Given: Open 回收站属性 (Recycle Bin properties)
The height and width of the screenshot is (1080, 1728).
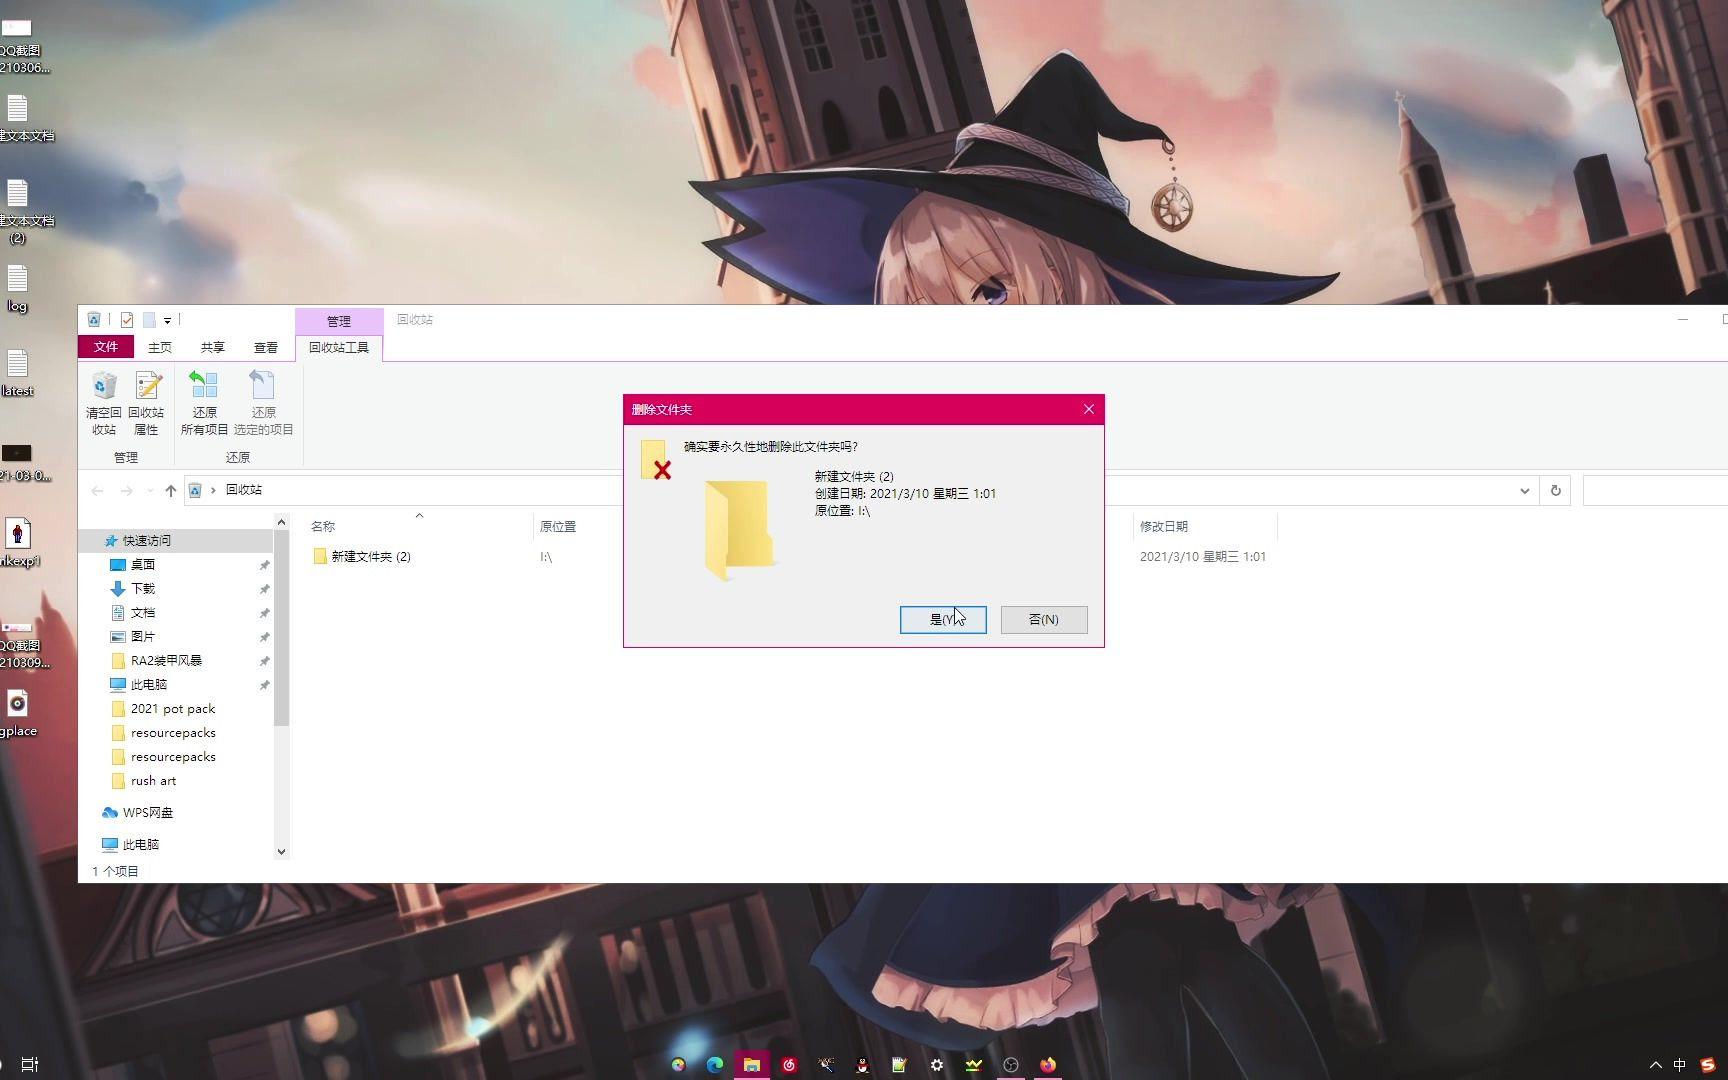Looking at the screenshot, I should [146, 403].
